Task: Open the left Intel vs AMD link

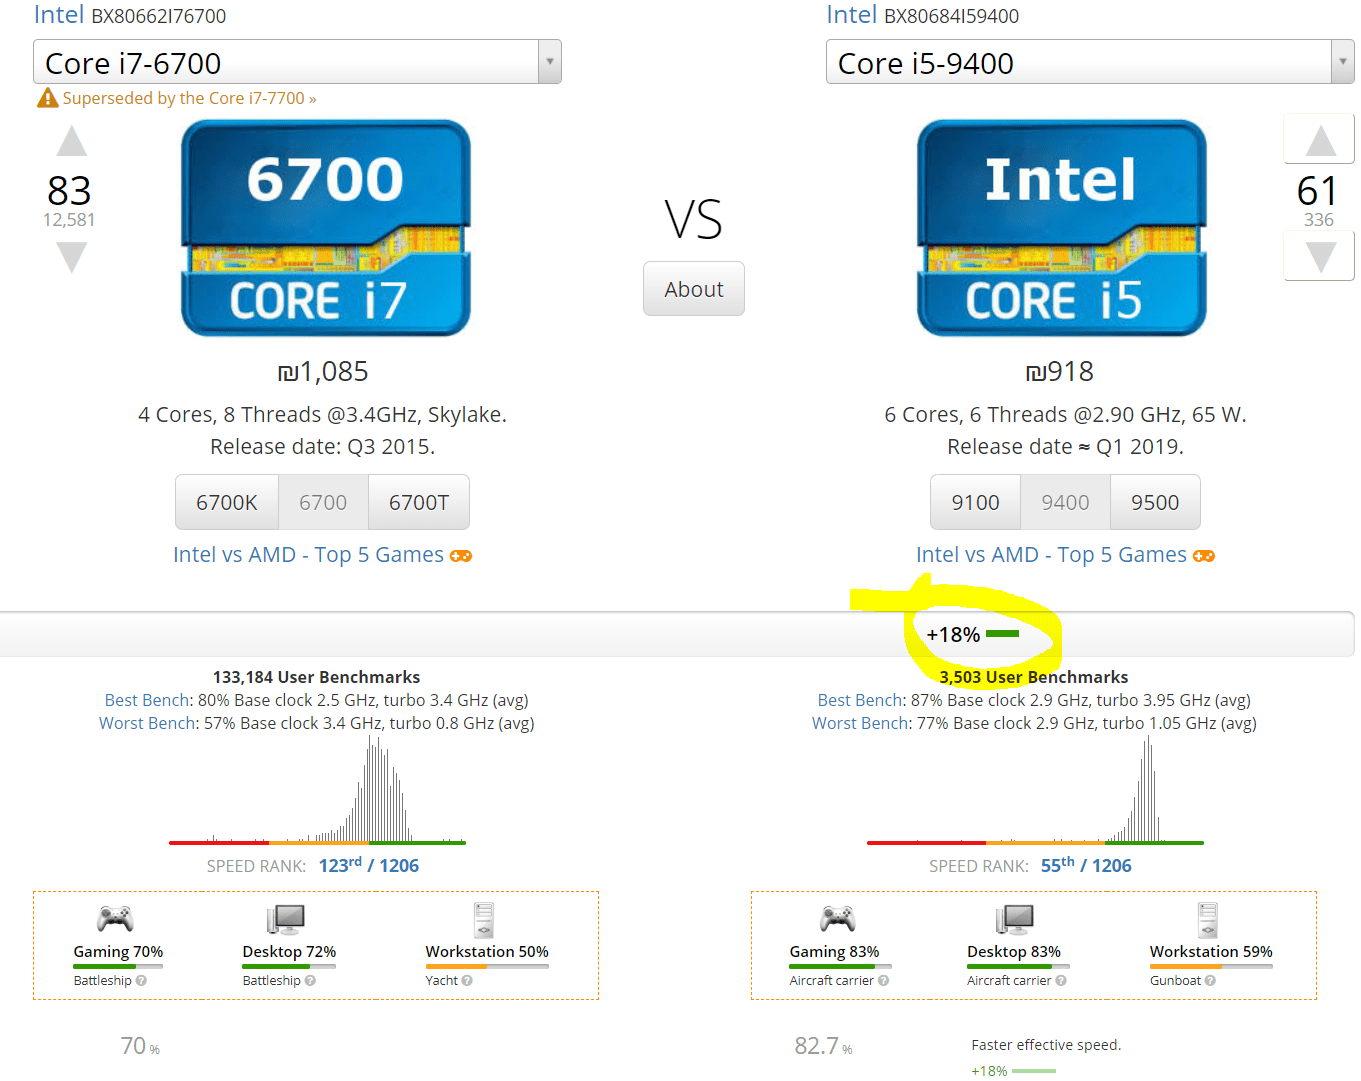Action: point(308,555)
